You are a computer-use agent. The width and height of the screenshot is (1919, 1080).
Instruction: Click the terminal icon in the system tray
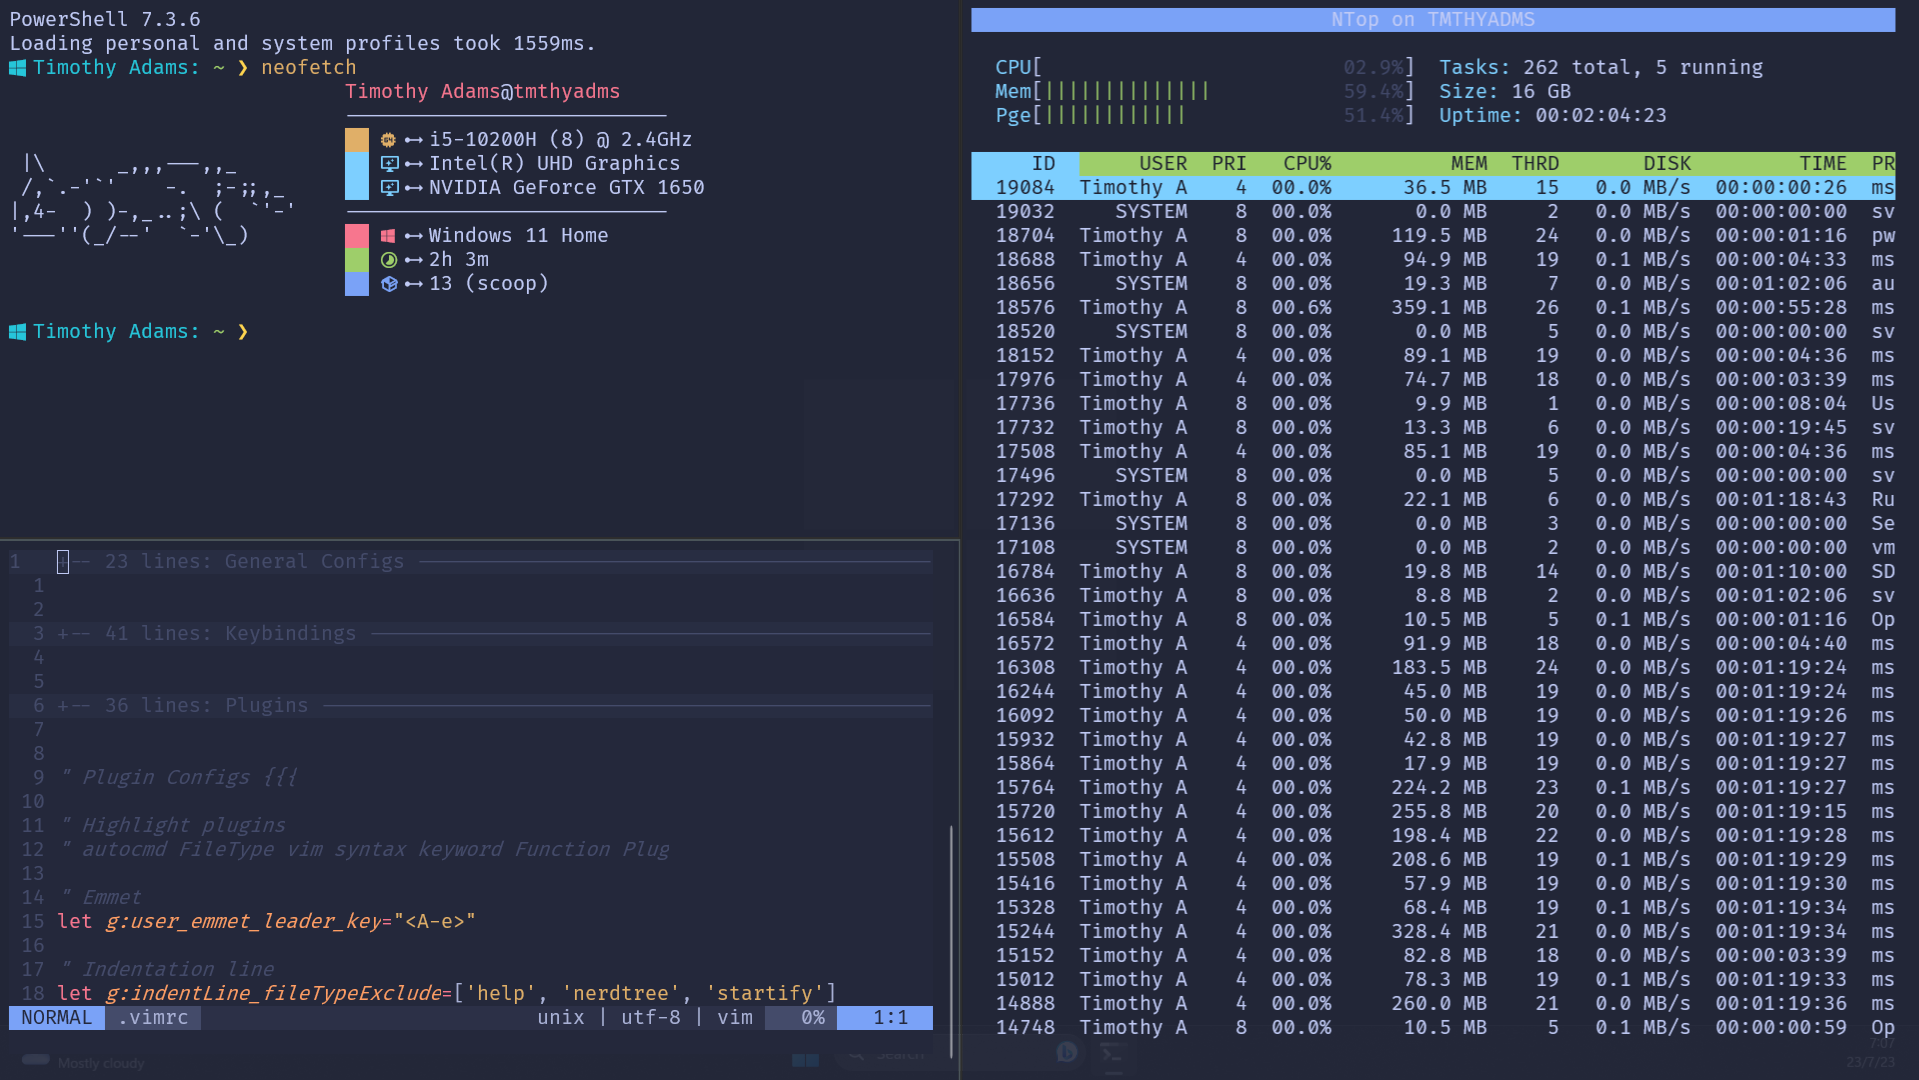[1112, 1055]
